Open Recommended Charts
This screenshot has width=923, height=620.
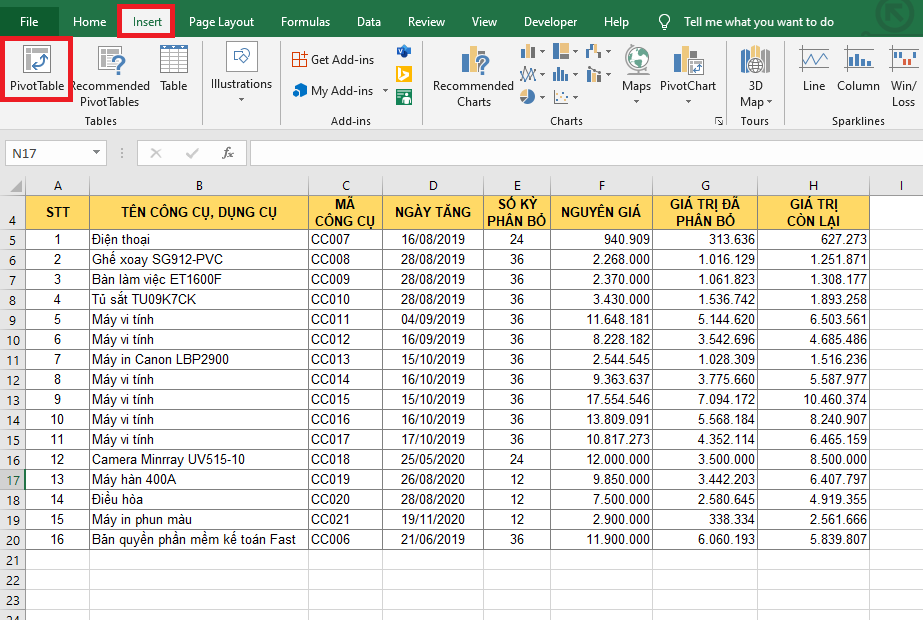[x=473, y=77]
